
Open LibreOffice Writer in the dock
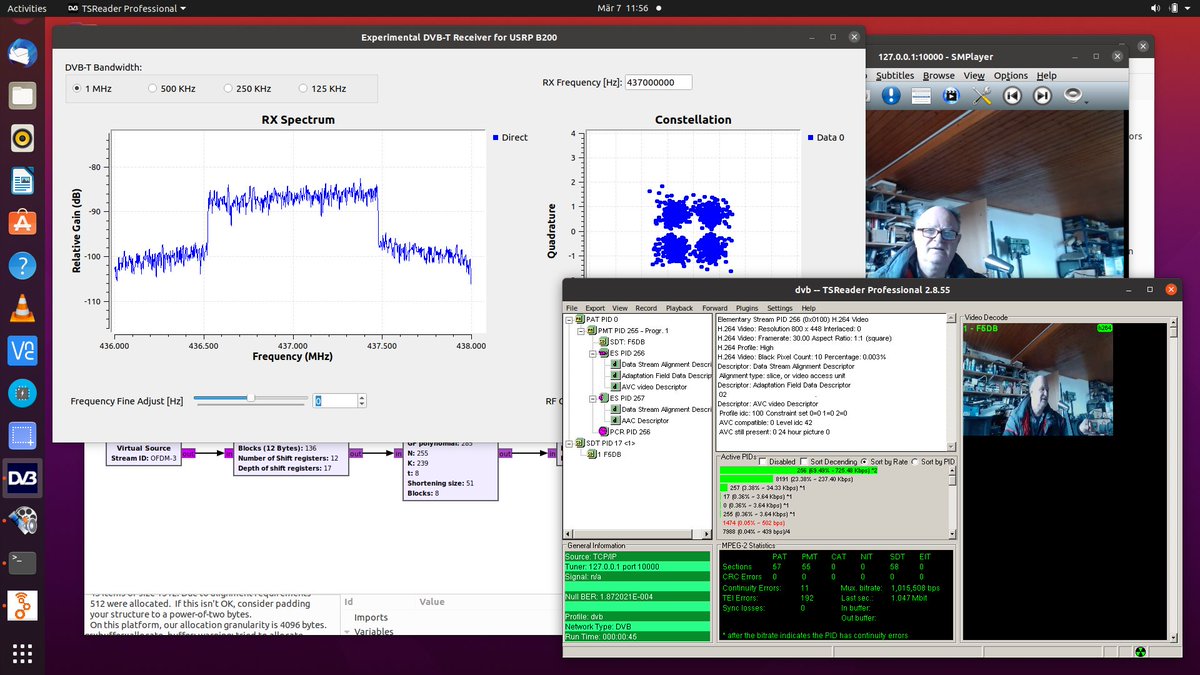click(x=22, y=181)
